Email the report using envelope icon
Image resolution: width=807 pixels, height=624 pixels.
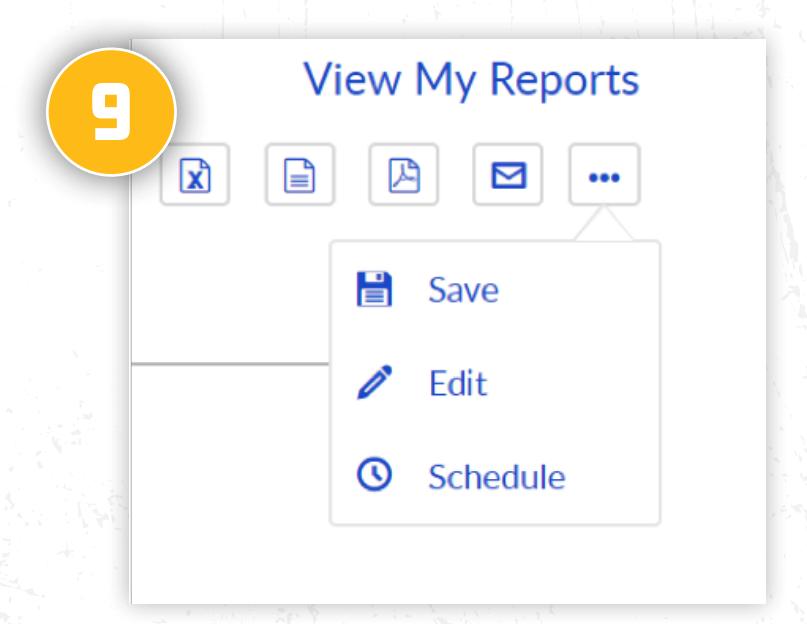(x=508, y=176)
